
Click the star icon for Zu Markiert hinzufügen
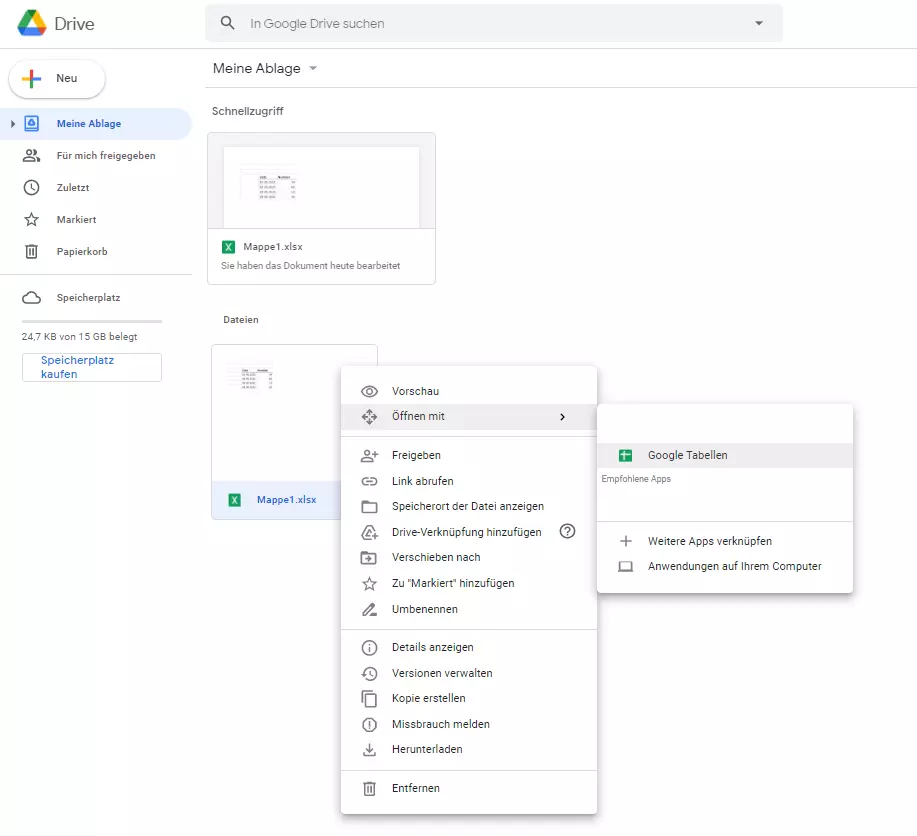coord(369,583)
